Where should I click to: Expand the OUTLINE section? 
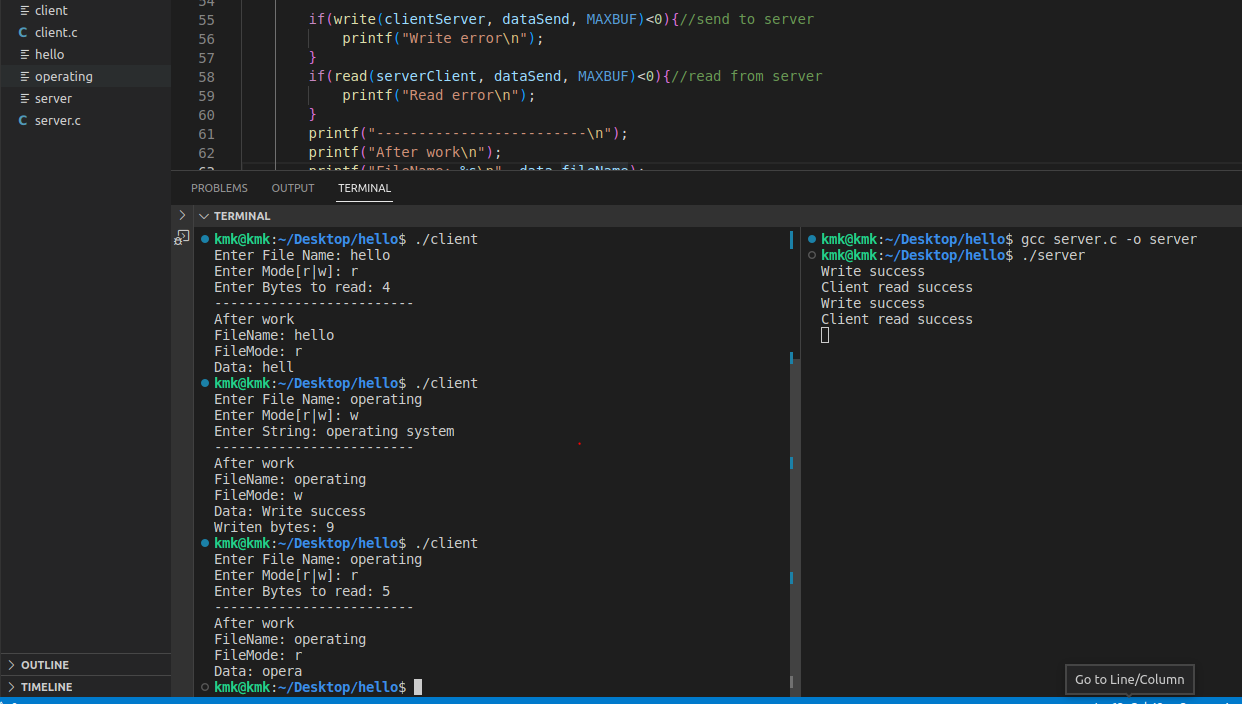[x=85, y=665]
